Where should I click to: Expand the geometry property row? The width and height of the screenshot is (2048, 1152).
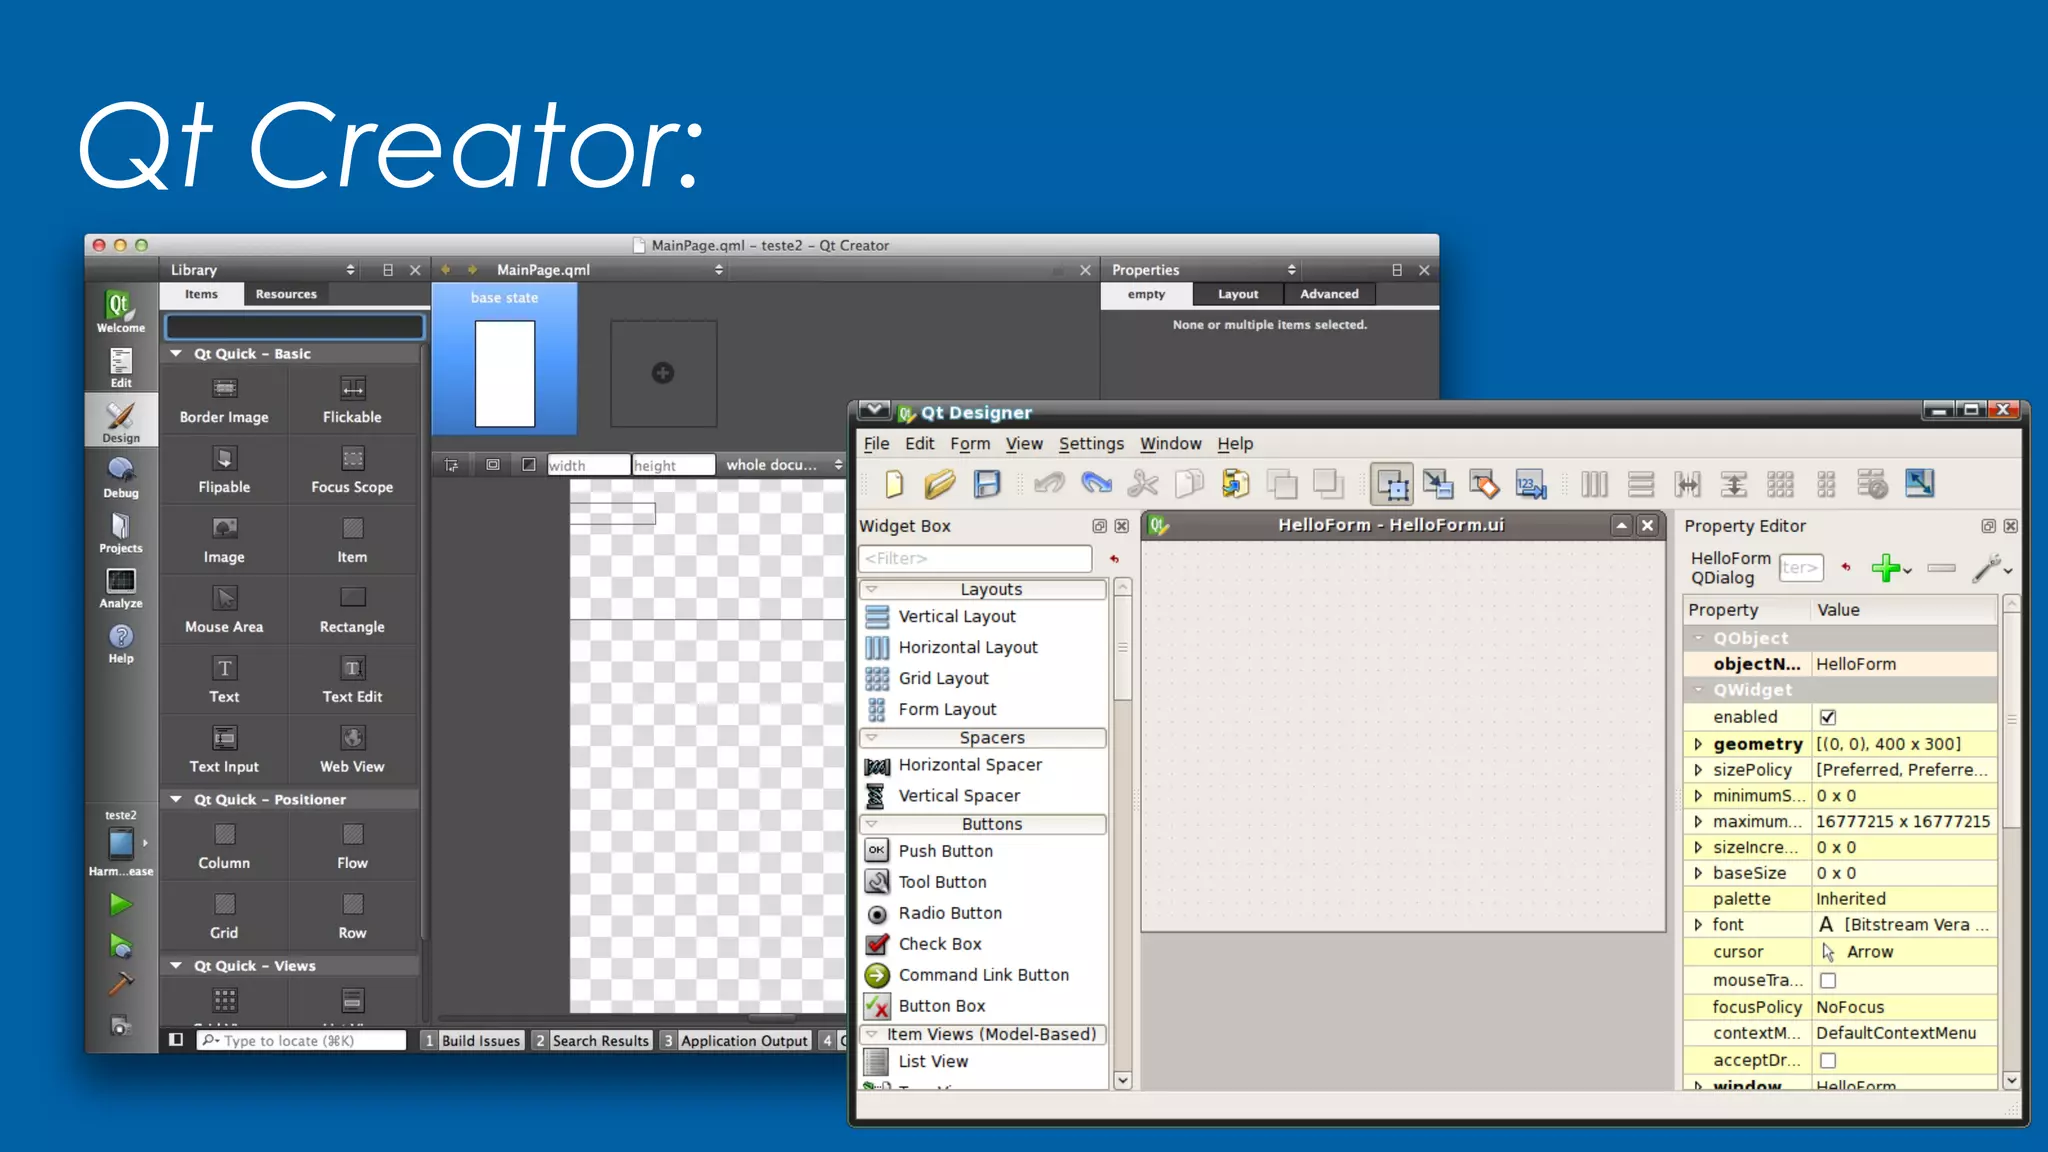(1697, 744)
